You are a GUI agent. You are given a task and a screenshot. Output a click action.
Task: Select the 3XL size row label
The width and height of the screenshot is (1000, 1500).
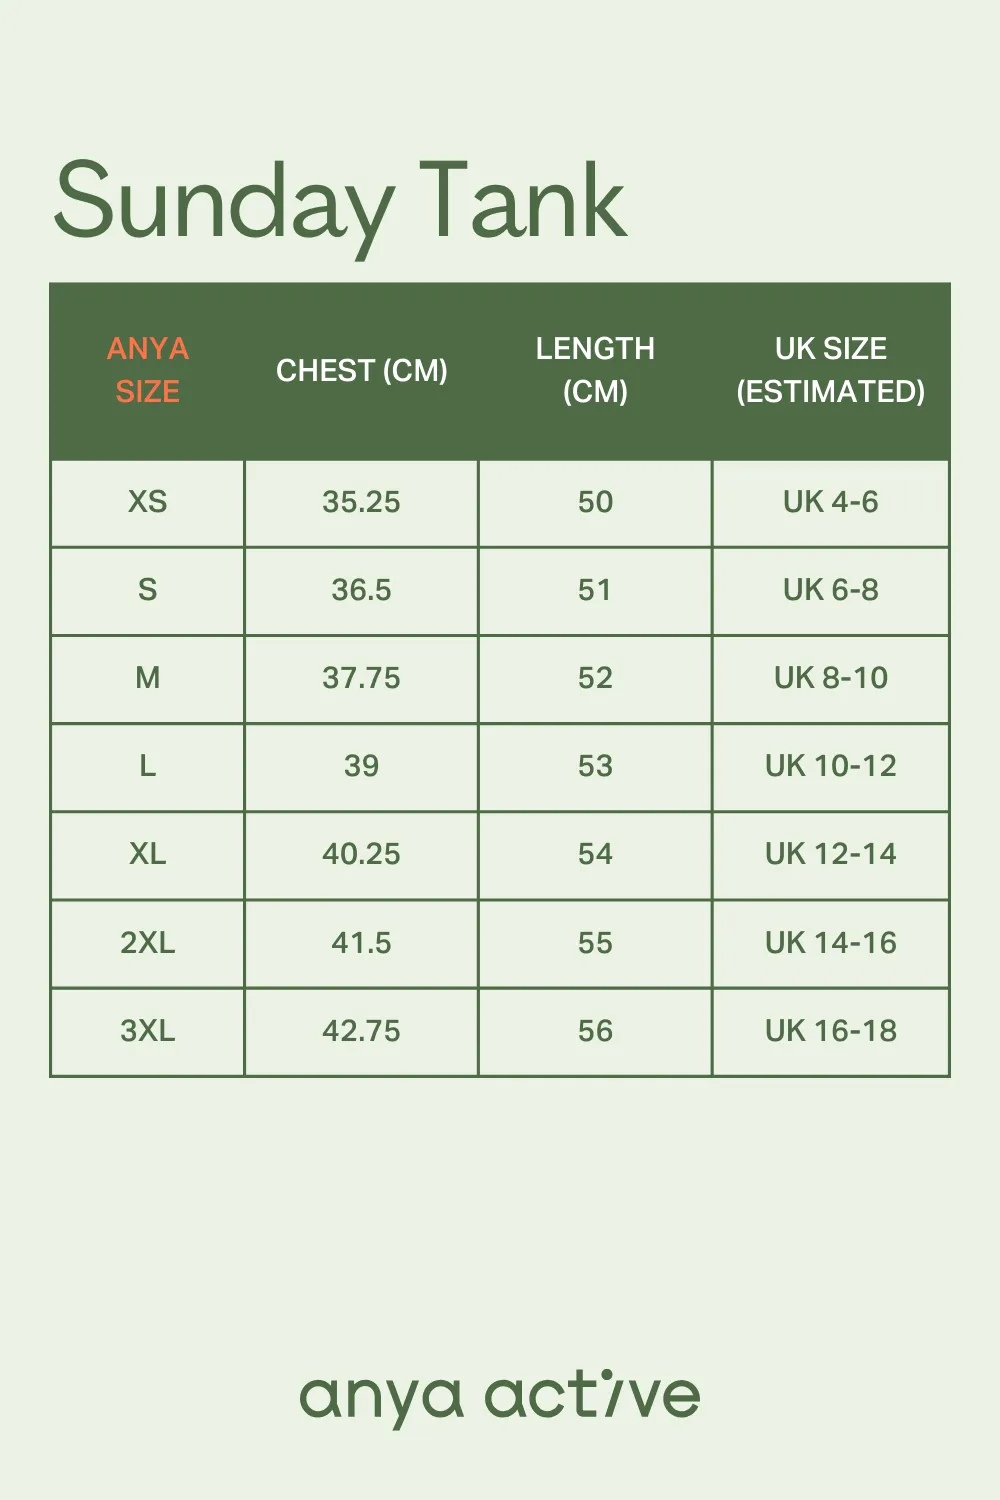click(148, 1031)
